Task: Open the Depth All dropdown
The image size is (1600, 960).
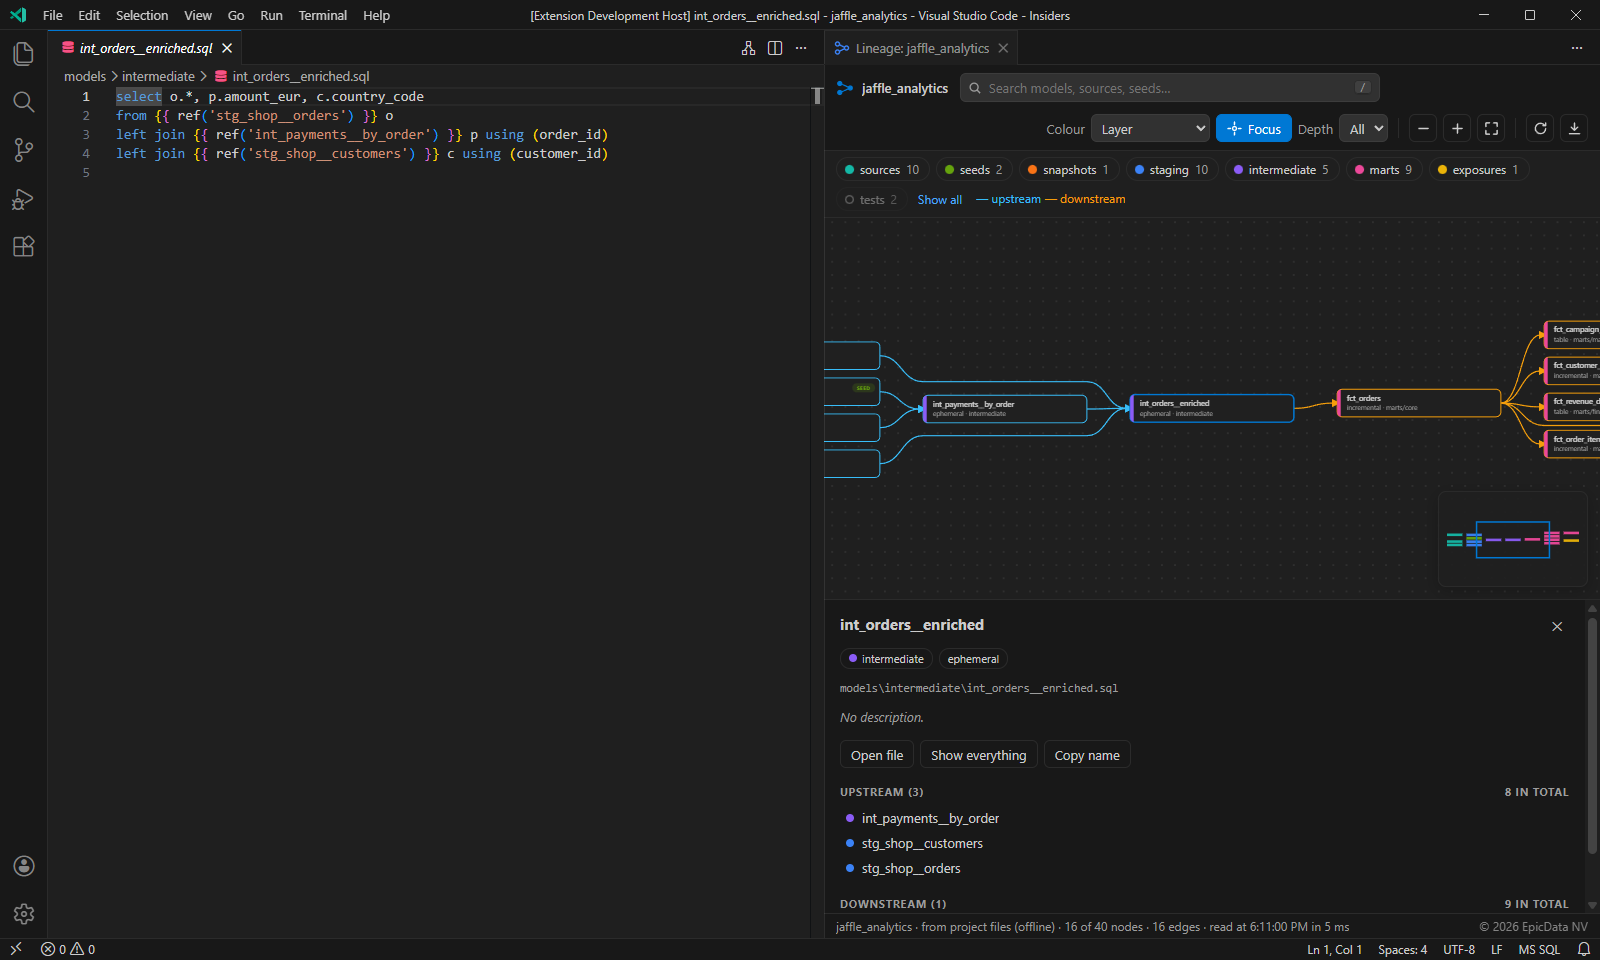Action: [1364, 129]
